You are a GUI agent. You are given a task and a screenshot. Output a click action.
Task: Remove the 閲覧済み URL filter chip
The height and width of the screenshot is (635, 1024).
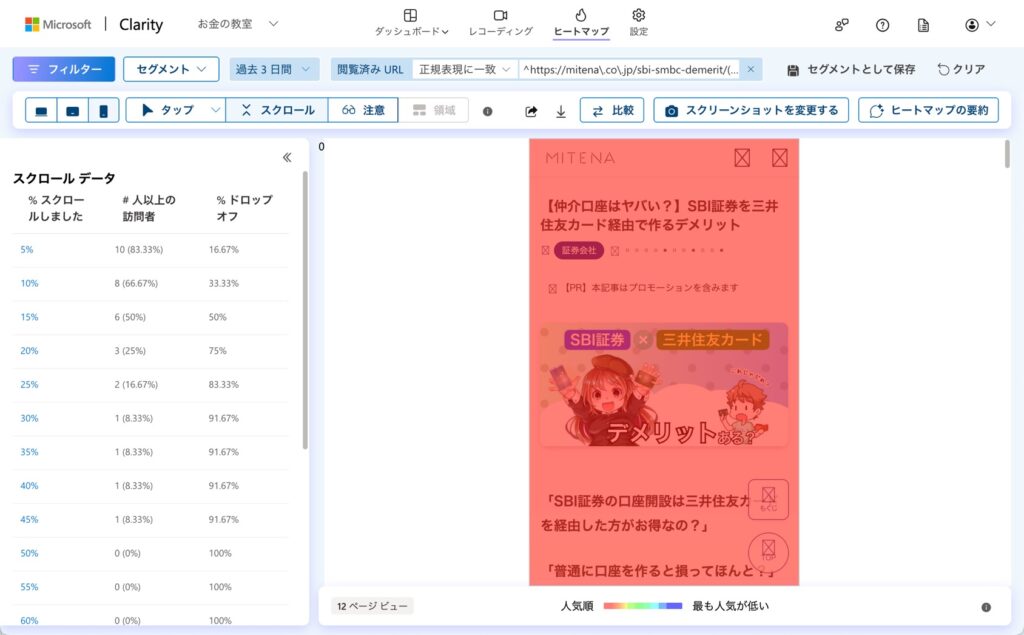[751, 69]
